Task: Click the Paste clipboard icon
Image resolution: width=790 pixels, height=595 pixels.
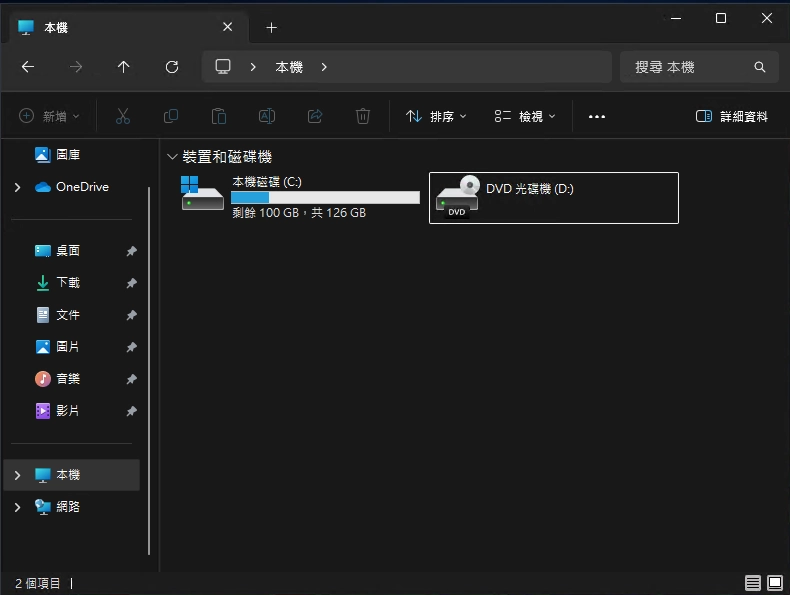Action: pyautogui.click(x=219, y=116)
